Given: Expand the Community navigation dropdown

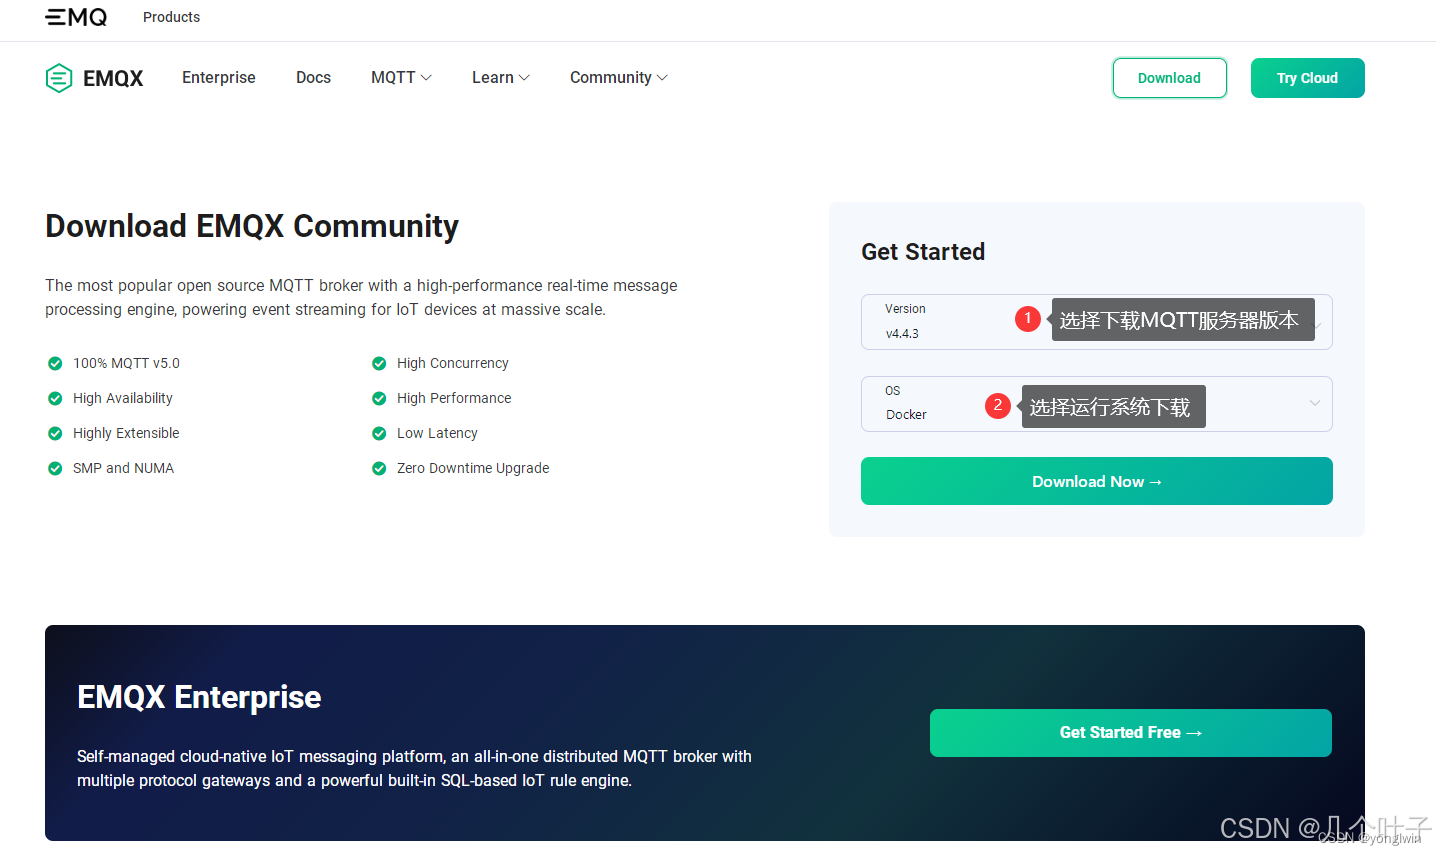Looking at the screenshot, I should 619,77.
